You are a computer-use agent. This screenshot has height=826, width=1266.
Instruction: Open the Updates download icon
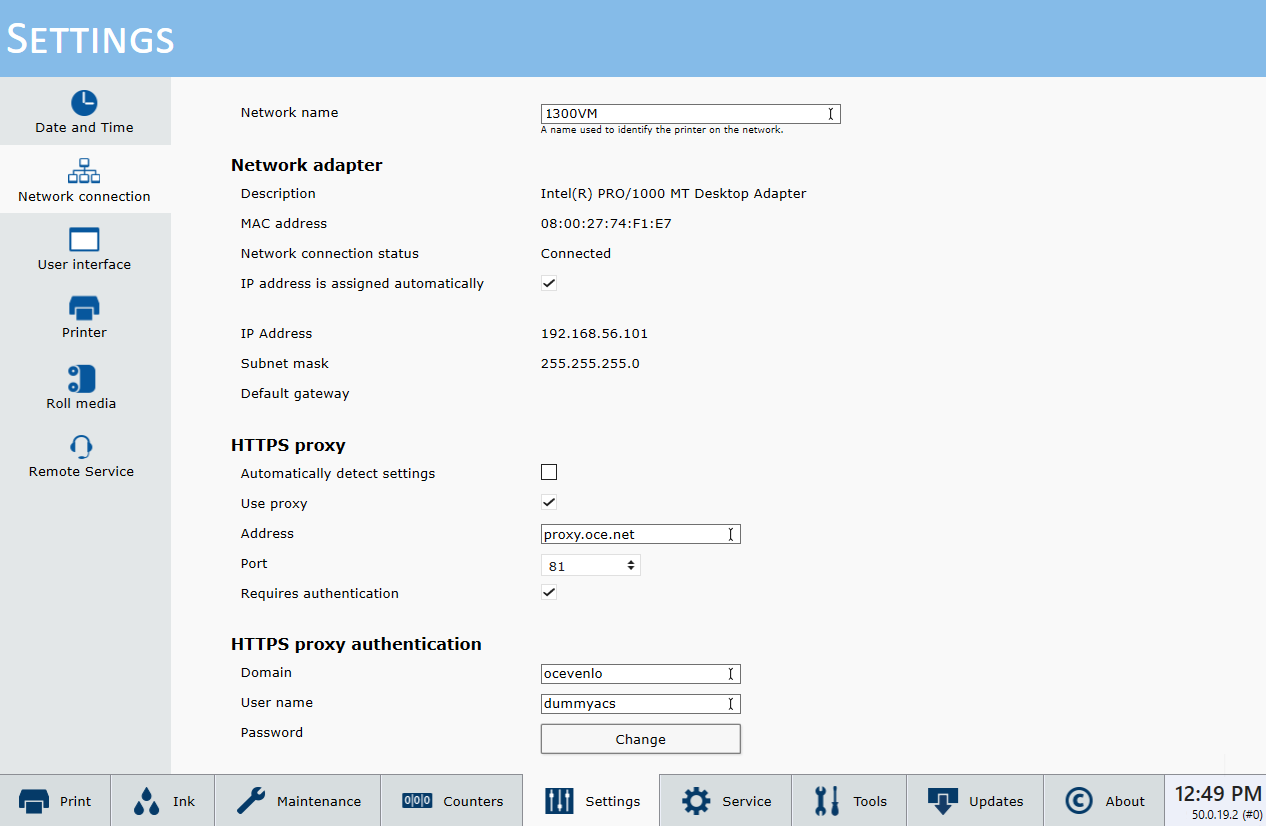(943, 801)
